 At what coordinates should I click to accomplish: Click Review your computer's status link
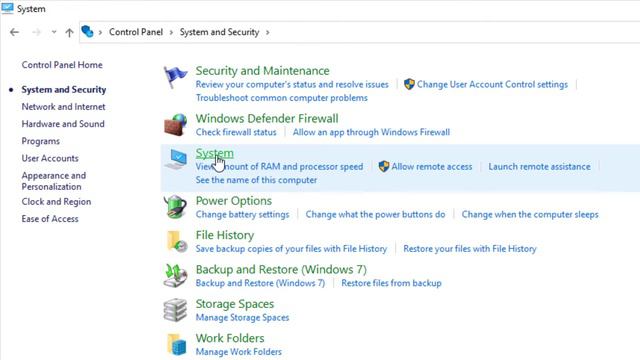coord(292,84)
